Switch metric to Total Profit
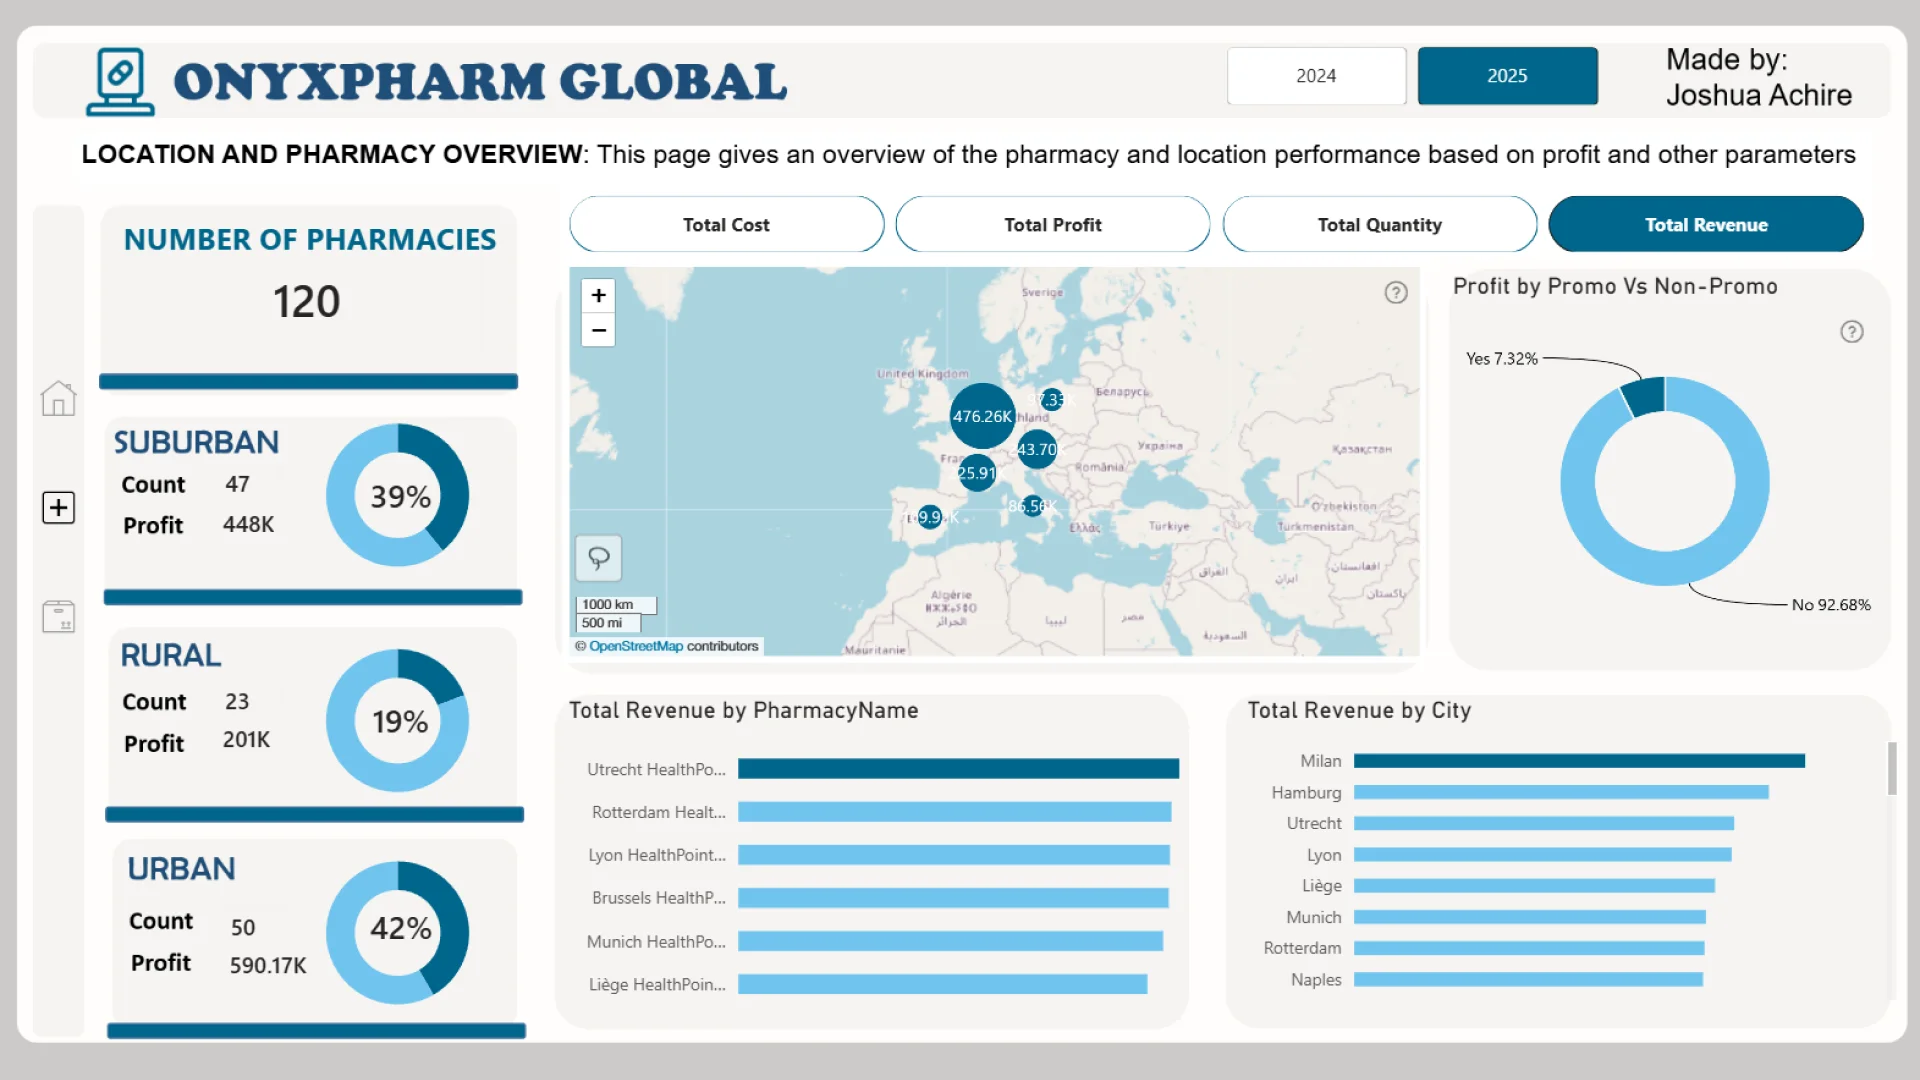 coord(1052,225)
